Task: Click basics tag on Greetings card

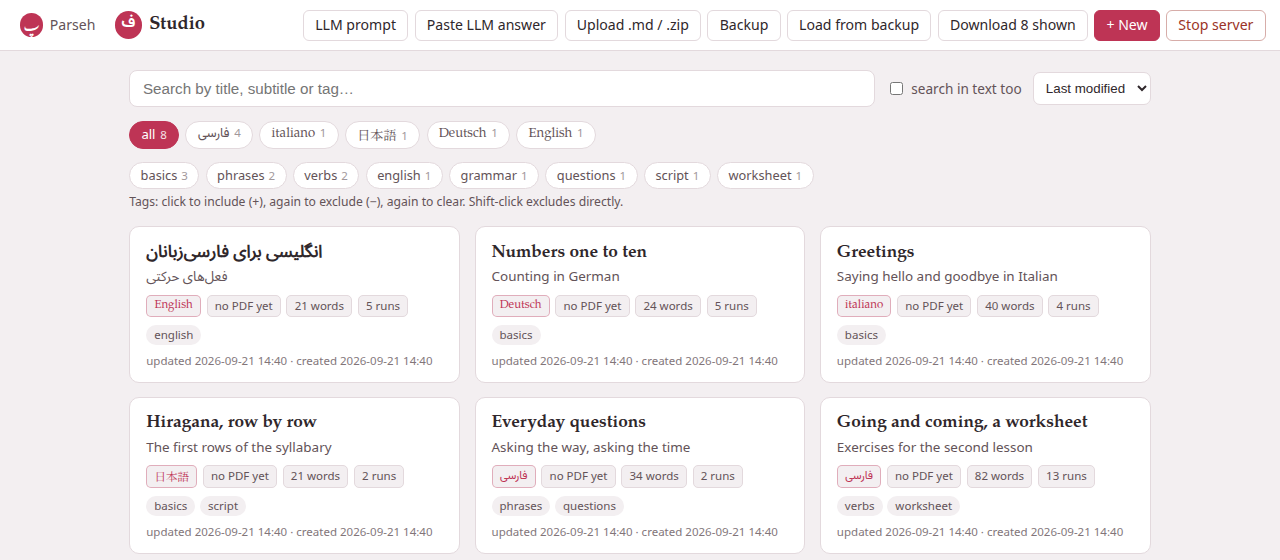Action: pyautogui.click(x=861, y=335)
